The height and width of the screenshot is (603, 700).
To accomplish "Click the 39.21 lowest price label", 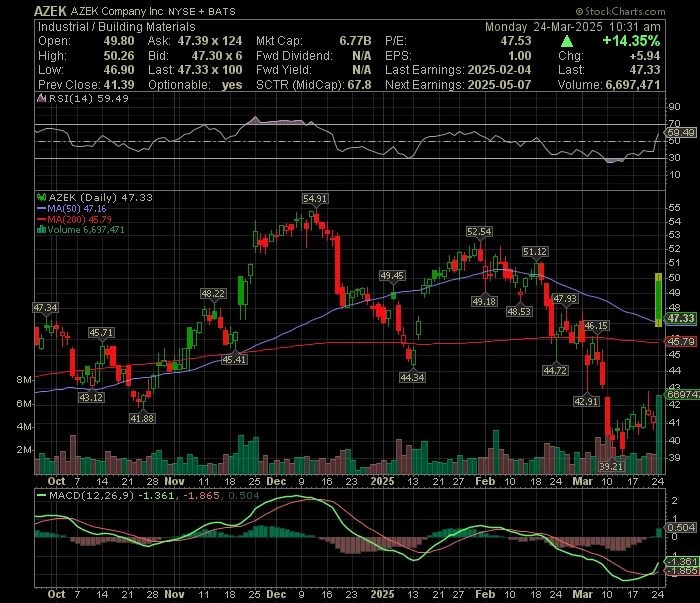I will point(611,466).
